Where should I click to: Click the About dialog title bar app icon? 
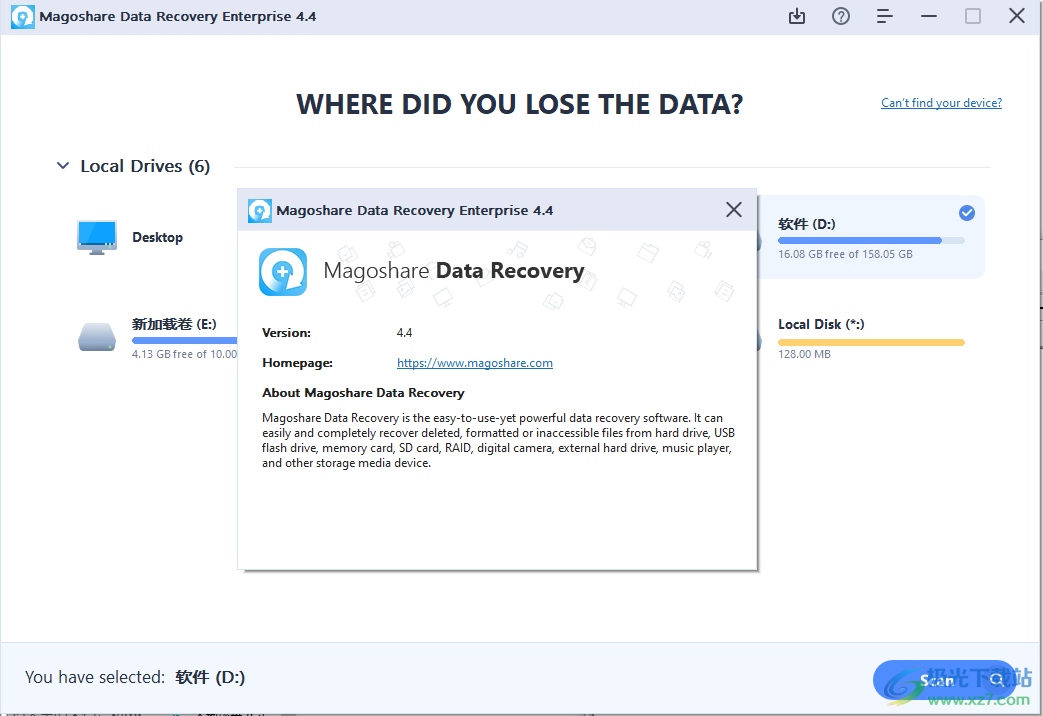259,210
